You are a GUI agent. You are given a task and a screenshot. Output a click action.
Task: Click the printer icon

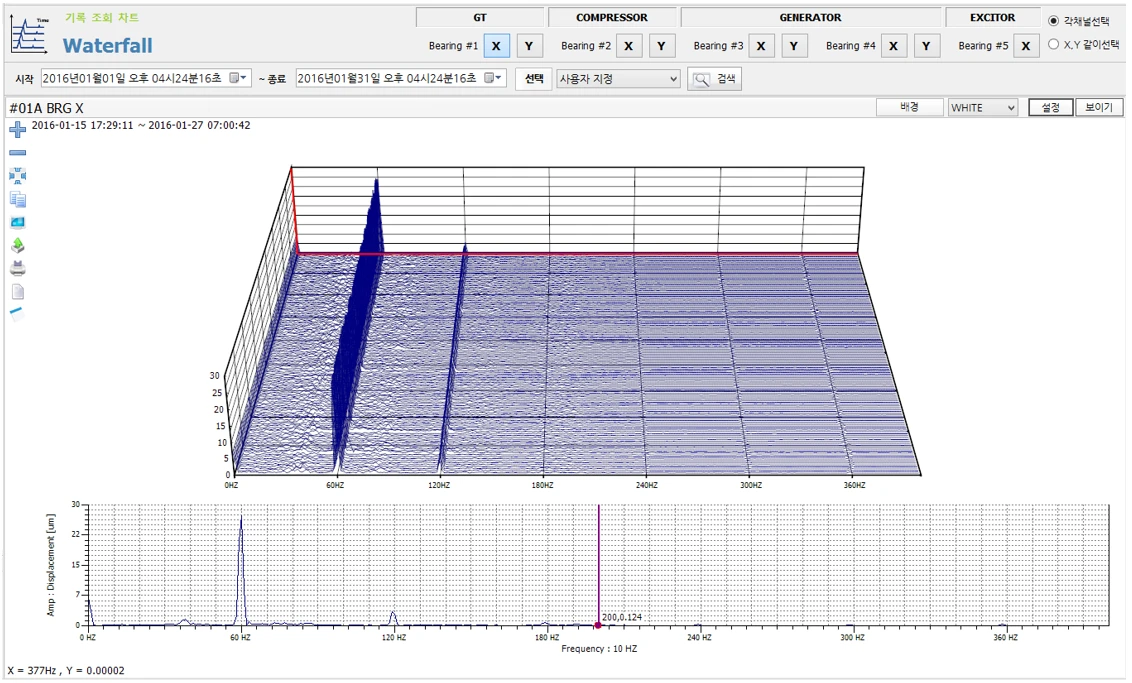[x=17, y=269]
